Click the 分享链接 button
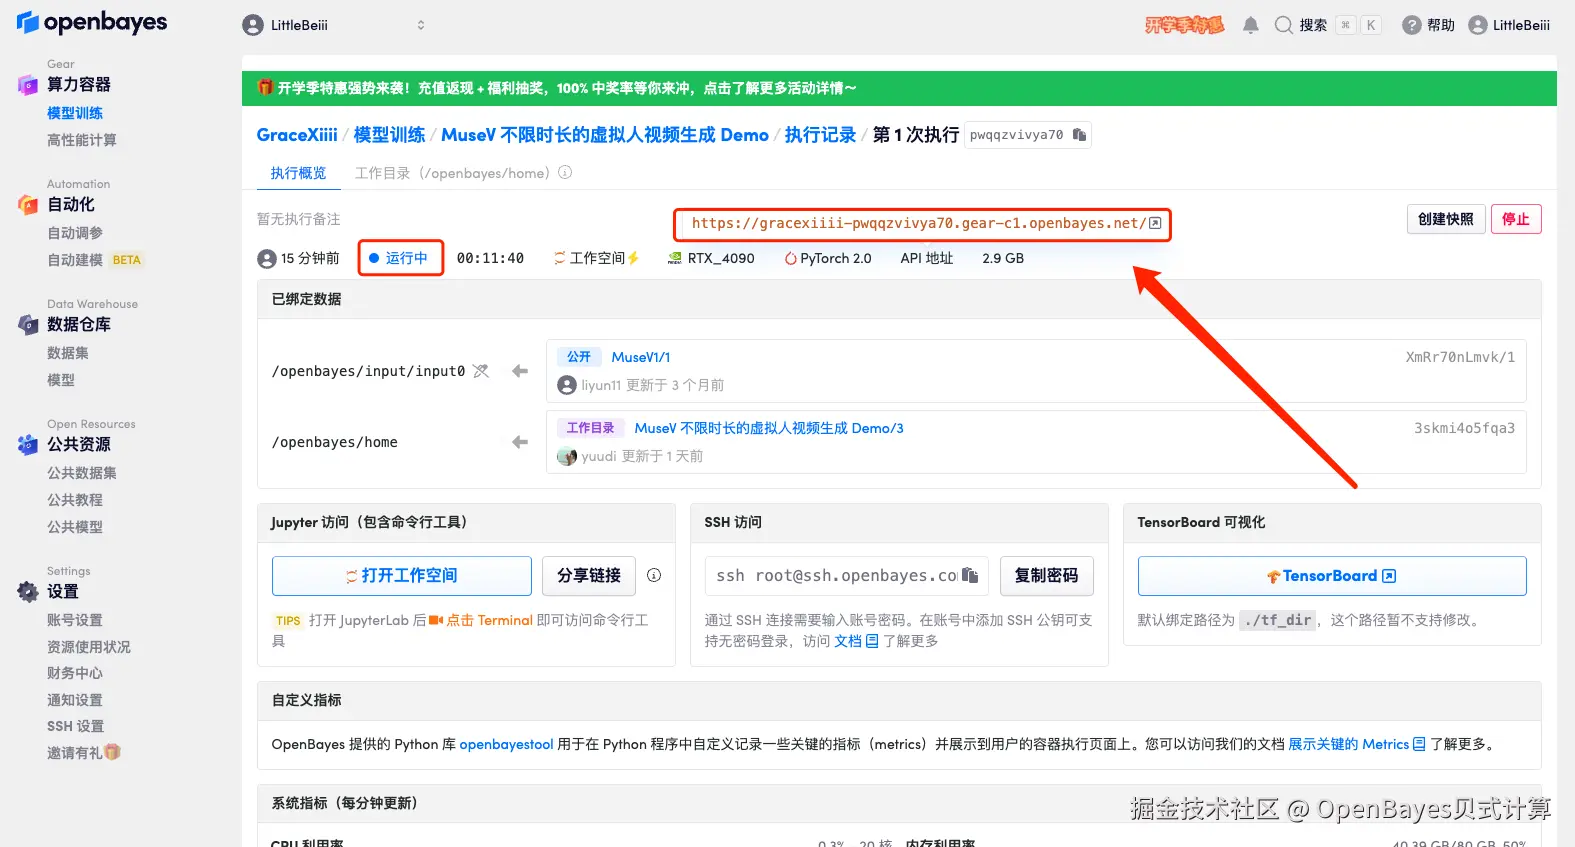The width and height of the screenshot is (1575, 847). coord(589,576)
